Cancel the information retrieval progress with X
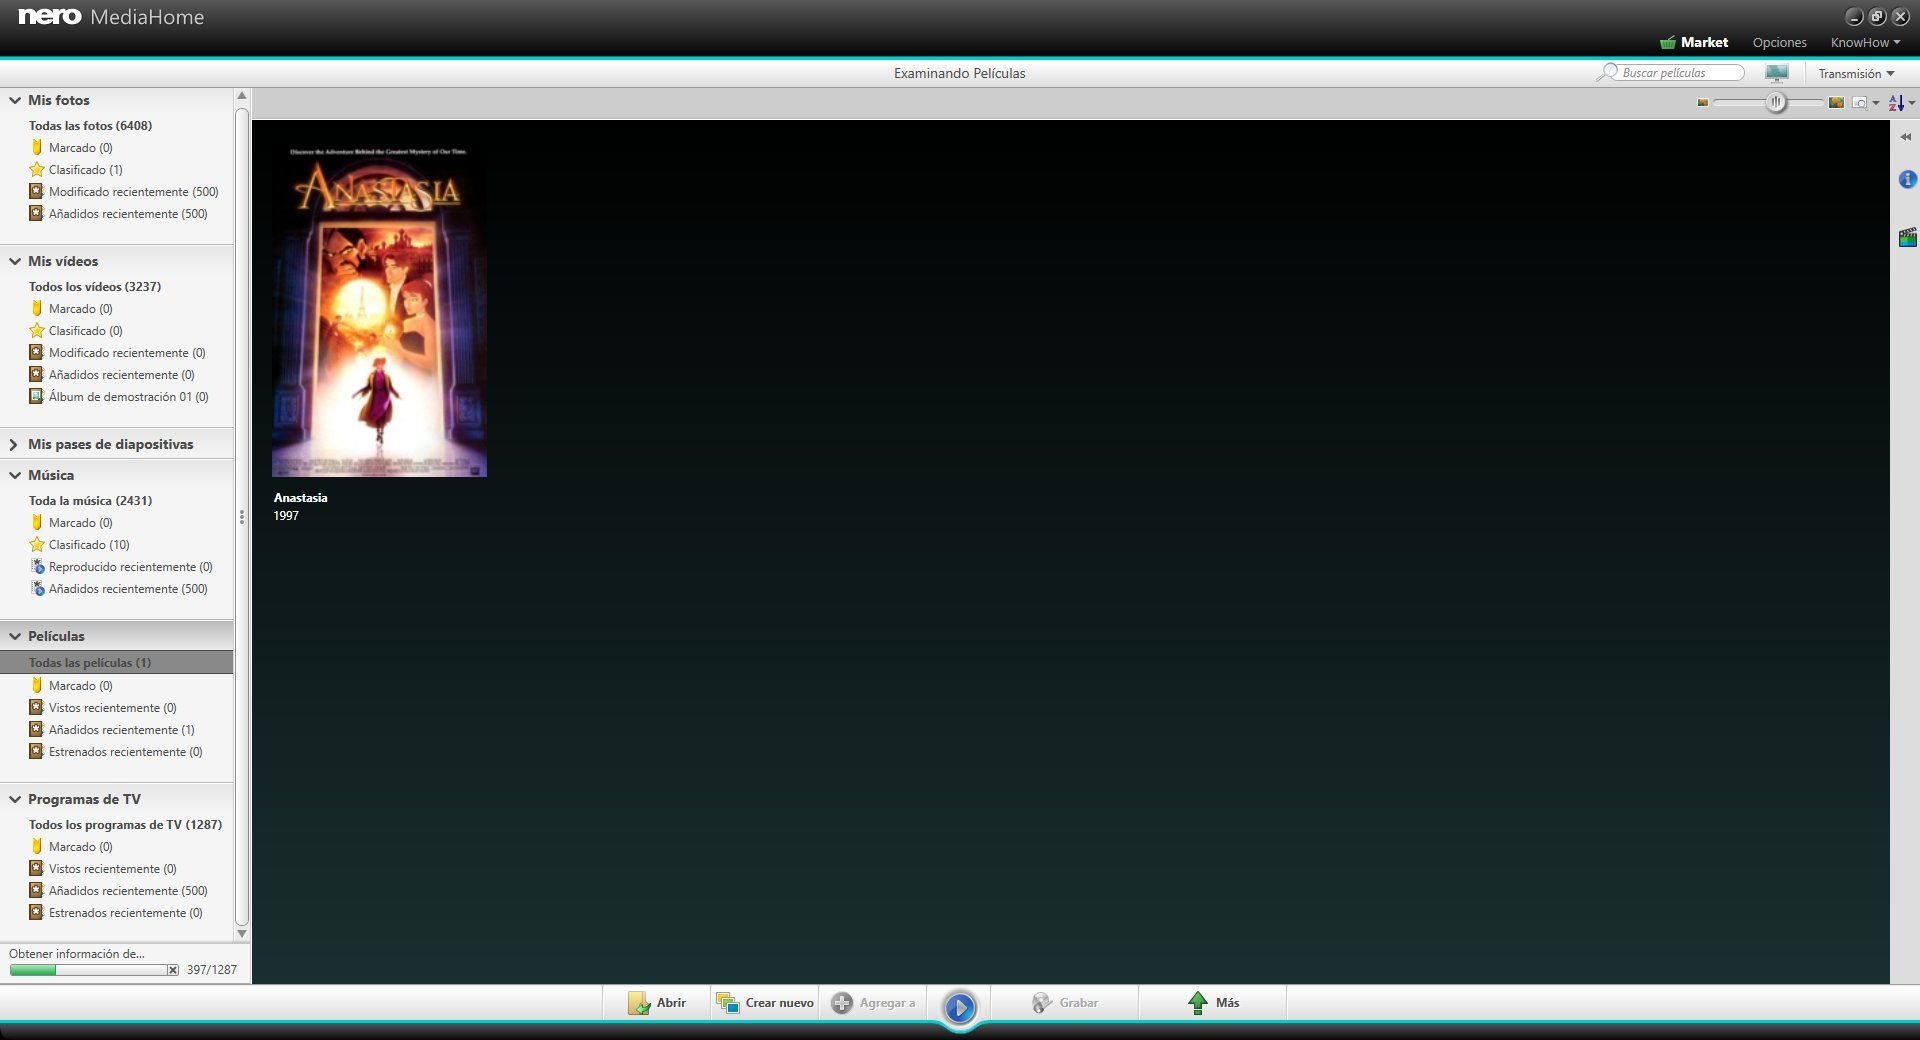1920x1040 pixels. [173, 970]
